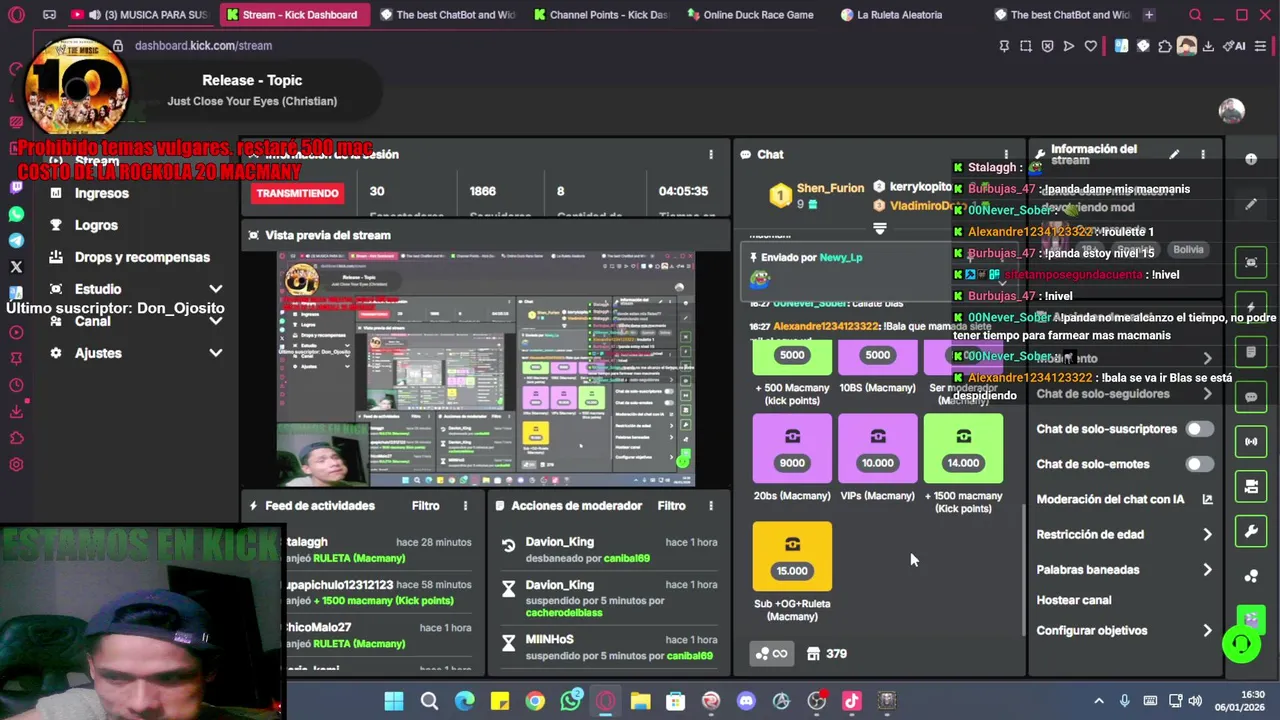Click the green headset support icon
The image size is (1280, 720).
click(1241, 644)
